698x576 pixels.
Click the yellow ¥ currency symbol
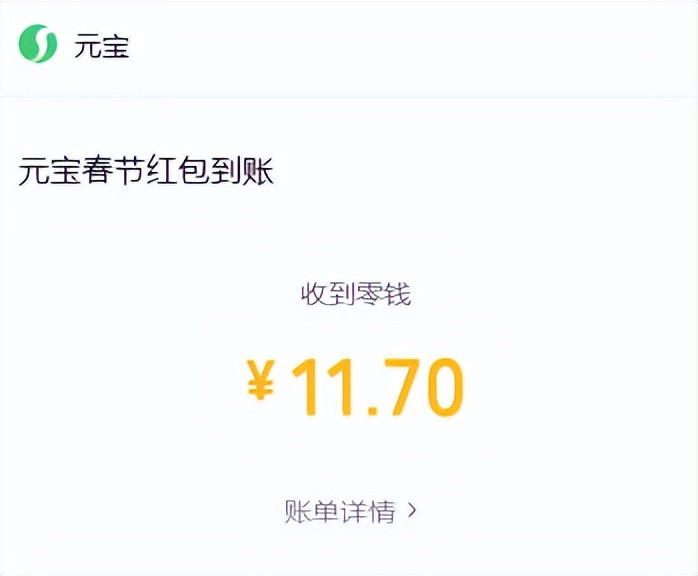pyautogui.click(x=260, y=384)
